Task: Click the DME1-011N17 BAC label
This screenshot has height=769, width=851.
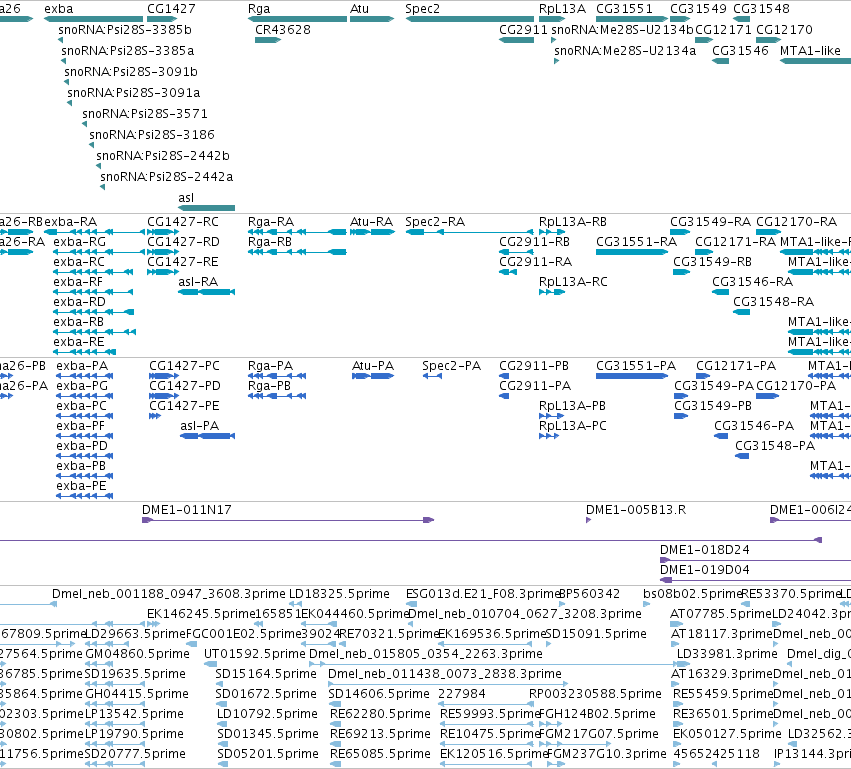Action: [187, 510]
